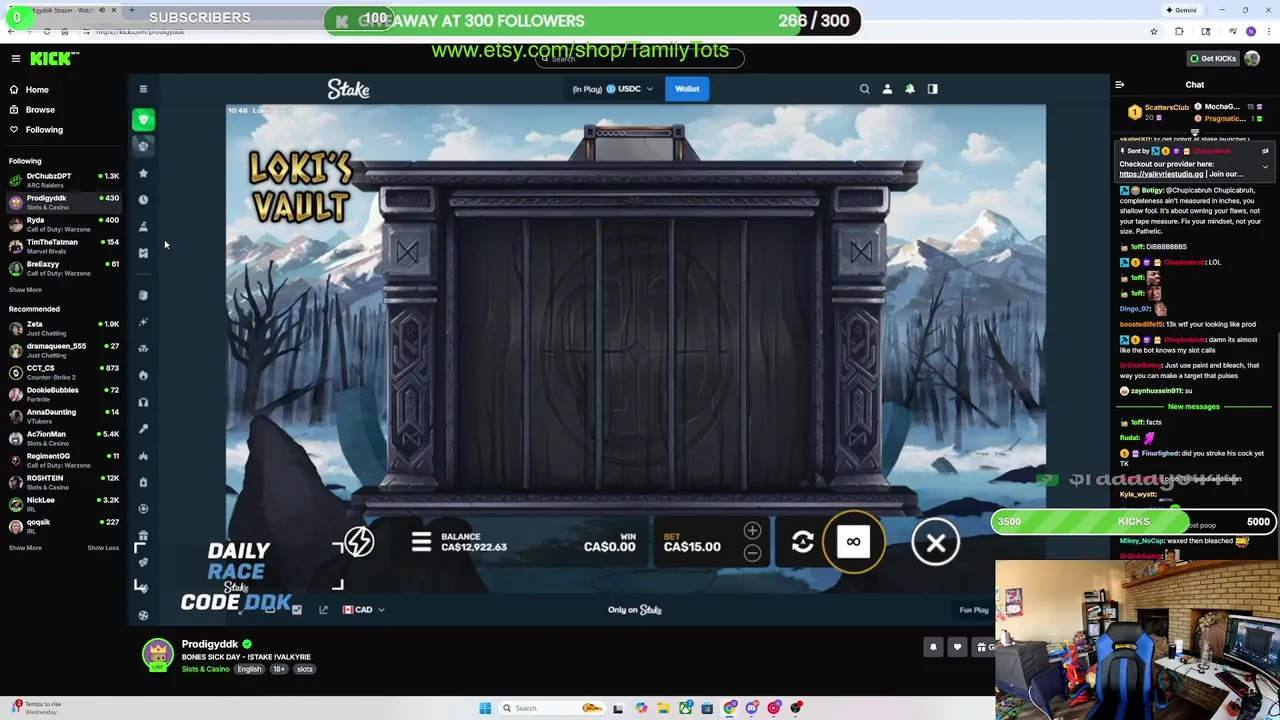Viewport: 1280px width, 720px height.
Task: Click the infinity autospin button
Action: [x=853, y=542]
